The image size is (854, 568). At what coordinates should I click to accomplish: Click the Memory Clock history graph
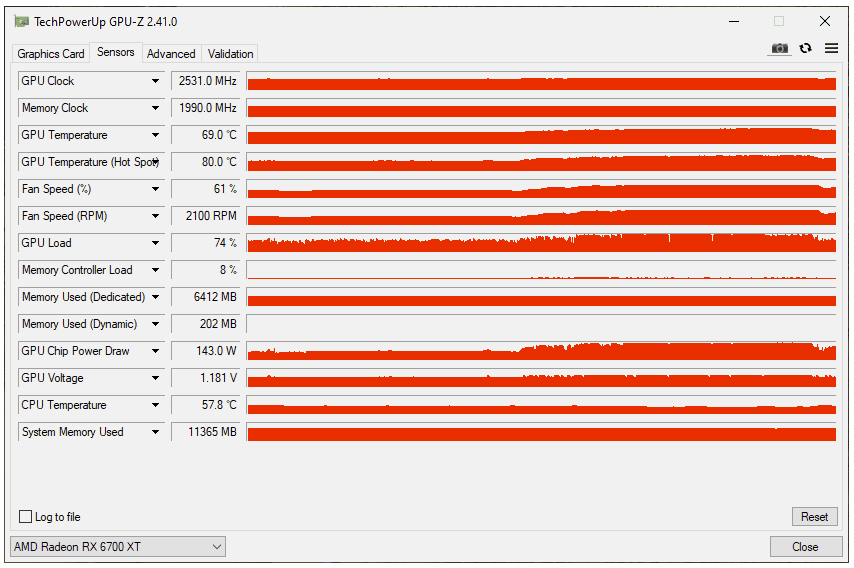pyautogui.click(x=541, y=108)
